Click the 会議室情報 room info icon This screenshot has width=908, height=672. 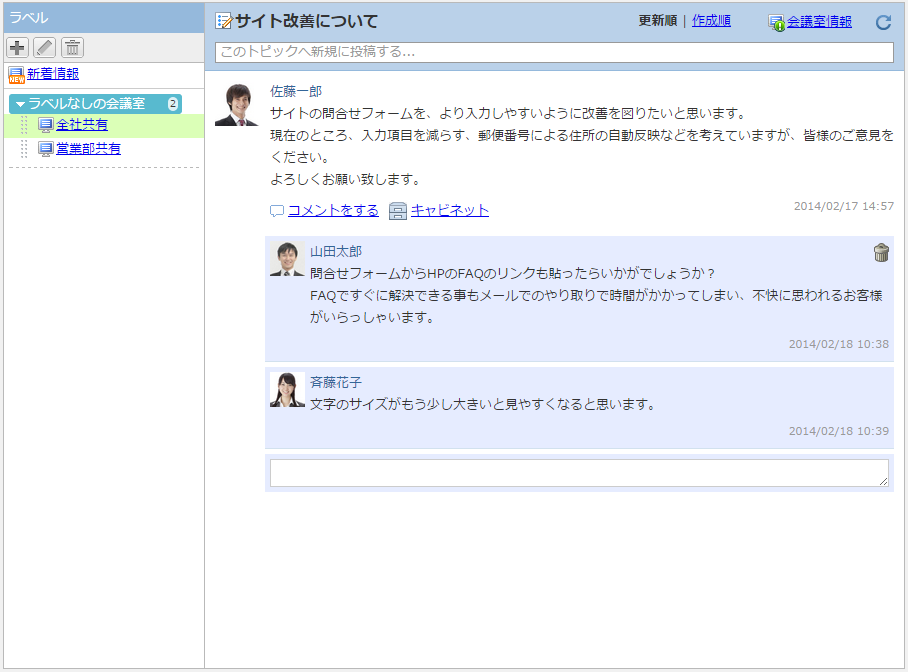[776, 22]
